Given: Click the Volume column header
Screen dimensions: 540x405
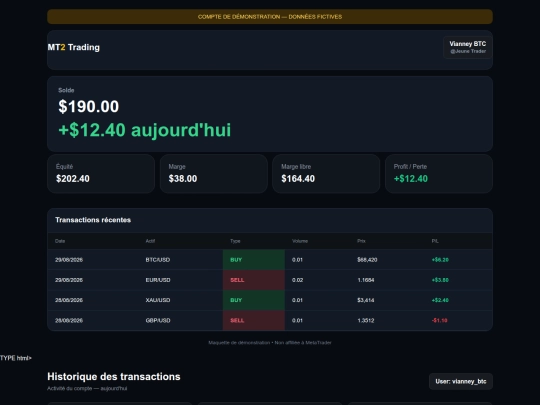Looking at the screenshot, I should (x=300, y=241).
